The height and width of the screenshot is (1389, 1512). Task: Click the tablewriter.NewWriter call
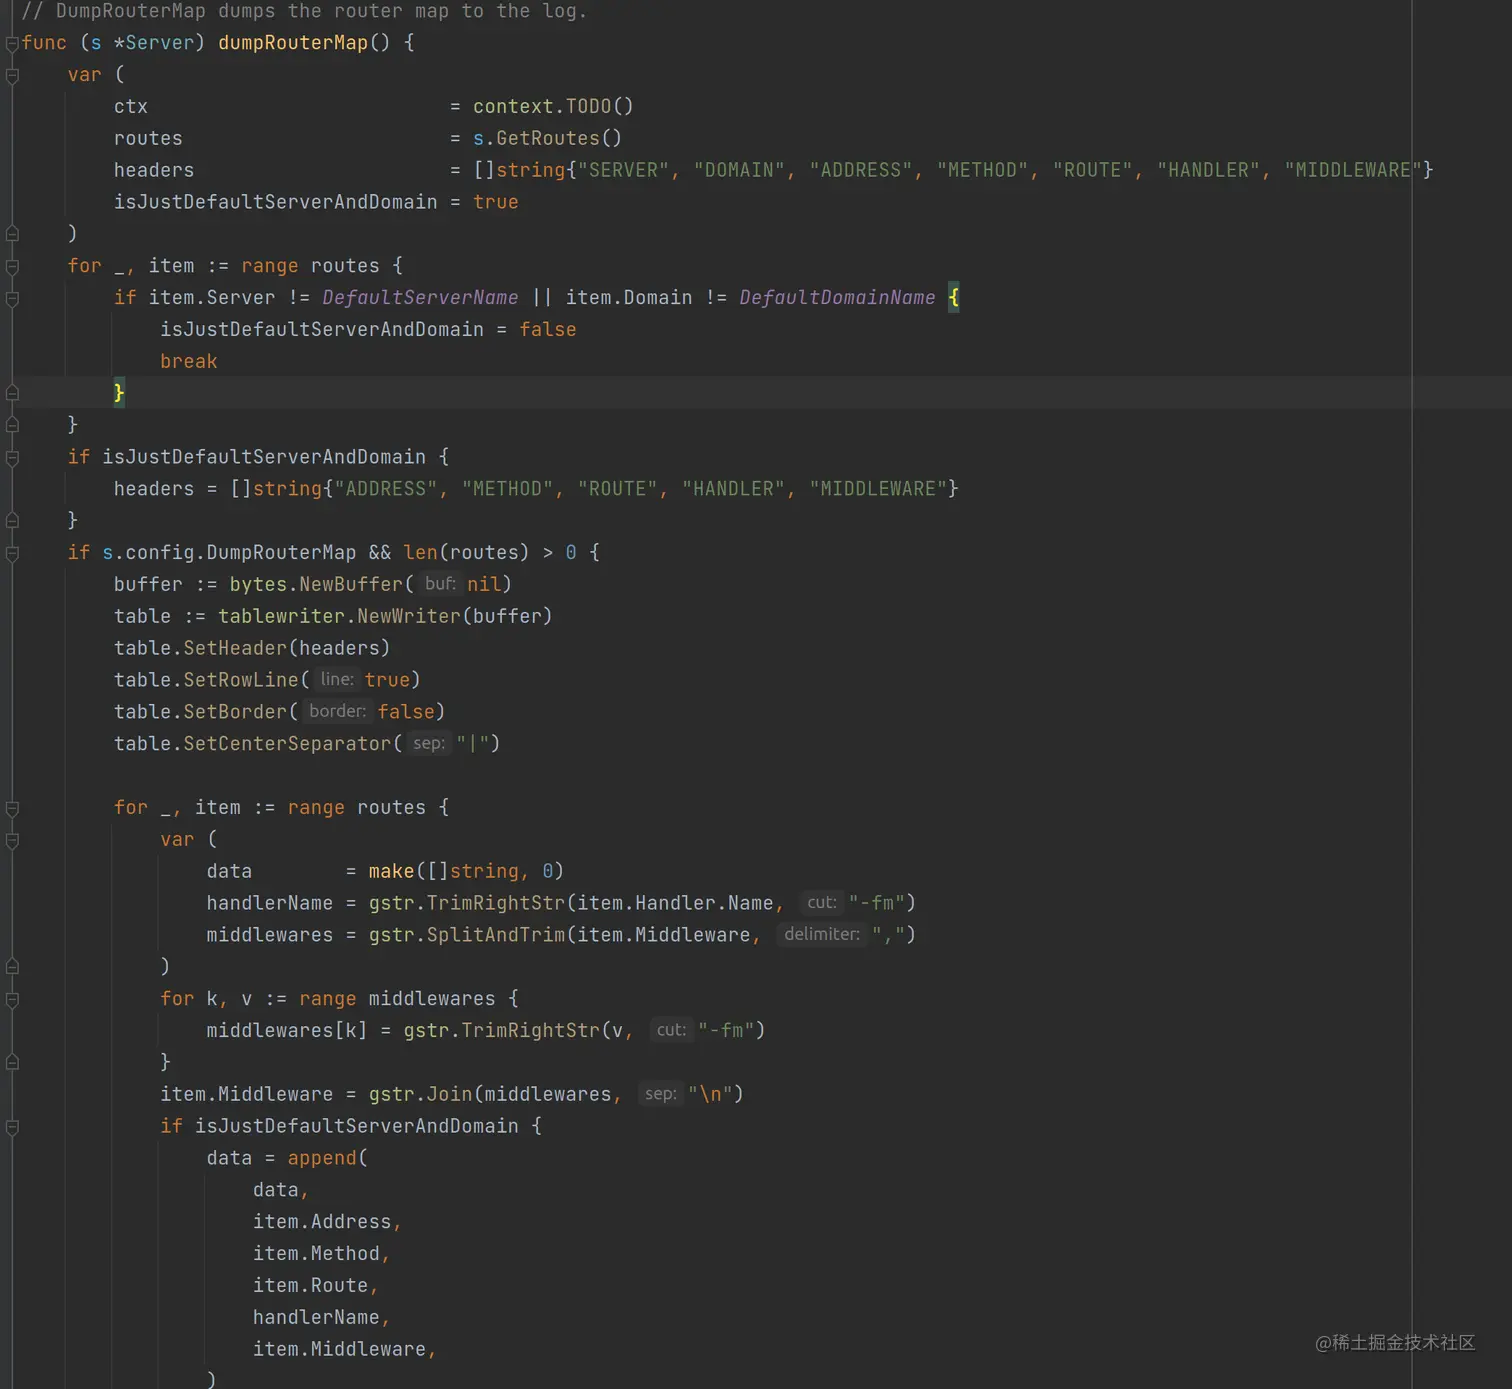tap(340, 617)
